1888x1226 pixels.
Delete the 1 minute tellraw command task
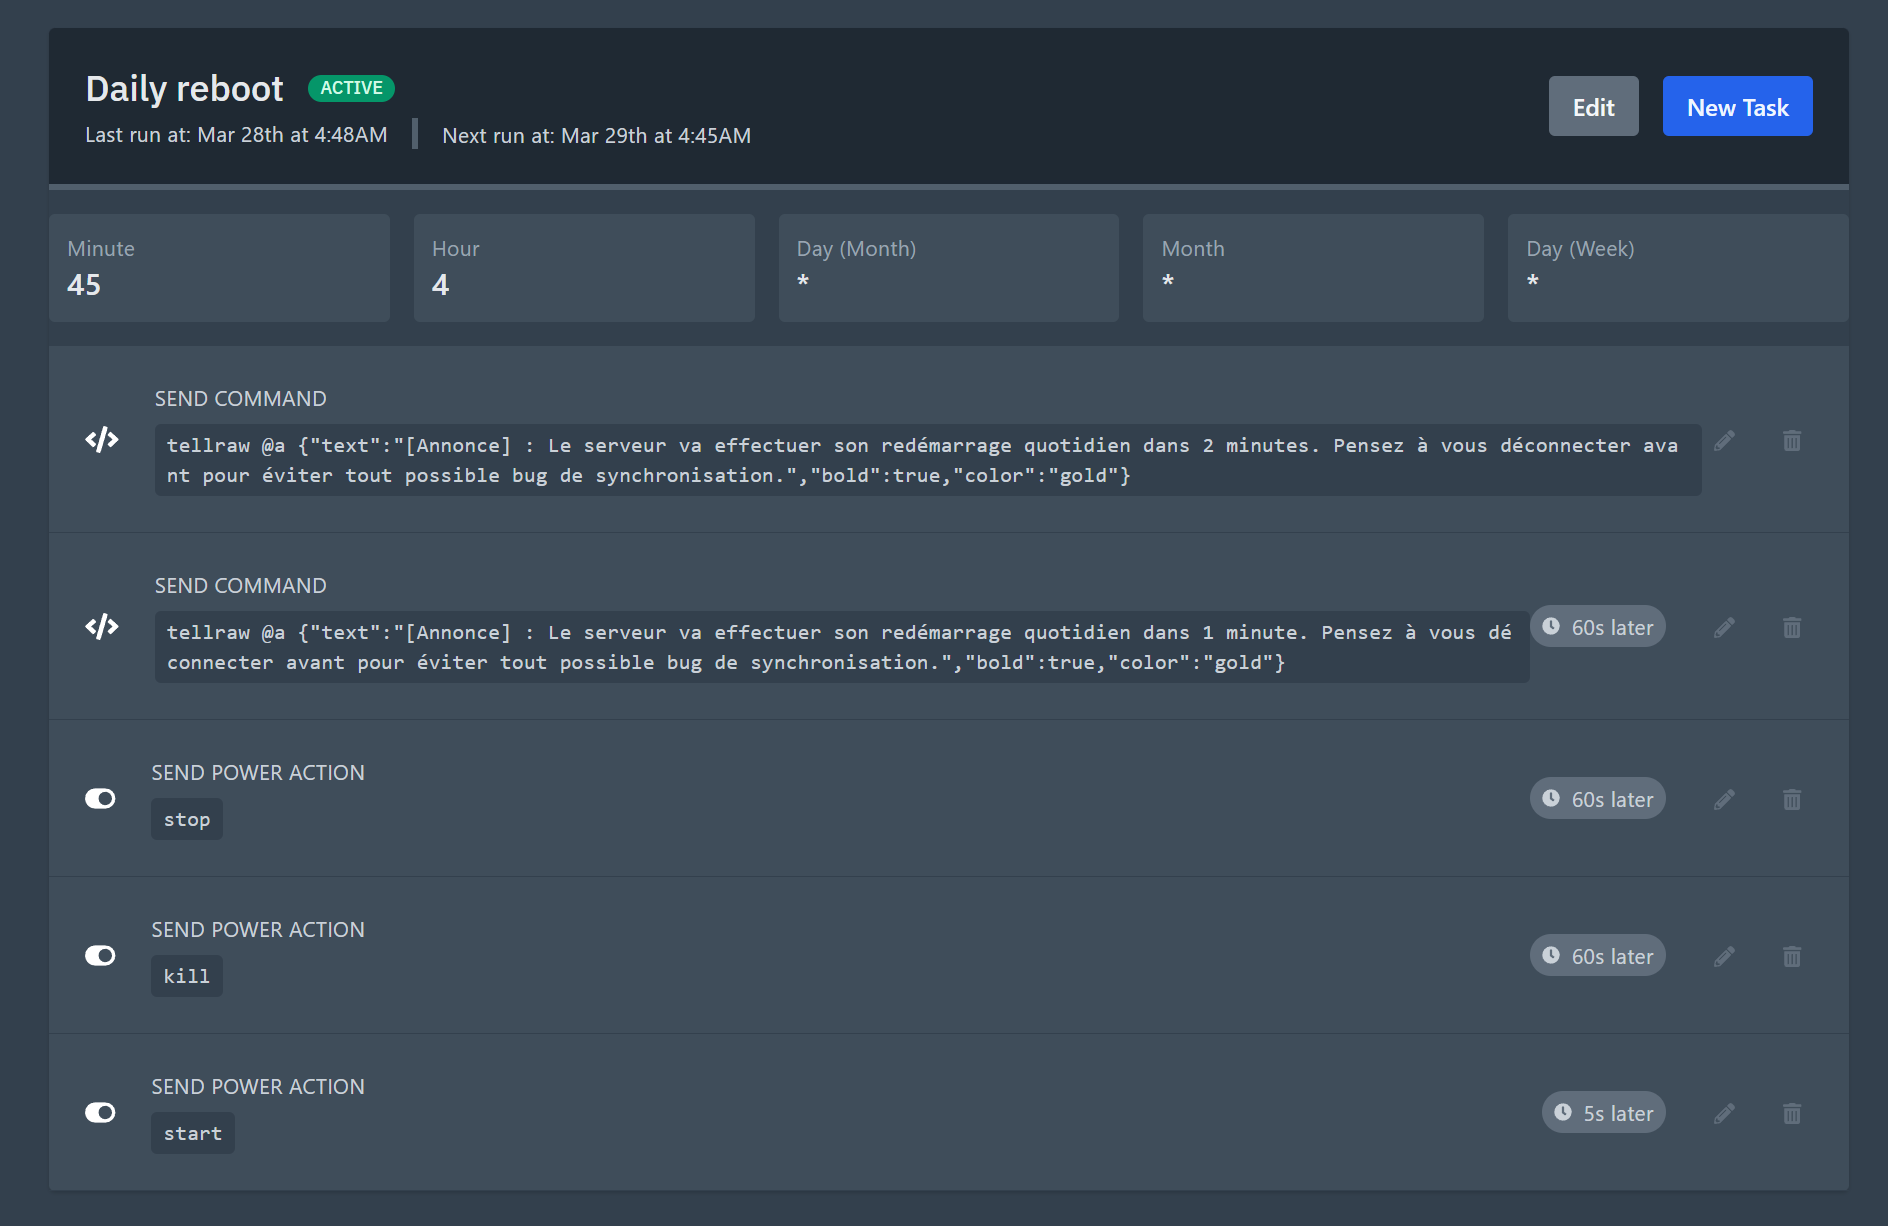pos(1792,627)
